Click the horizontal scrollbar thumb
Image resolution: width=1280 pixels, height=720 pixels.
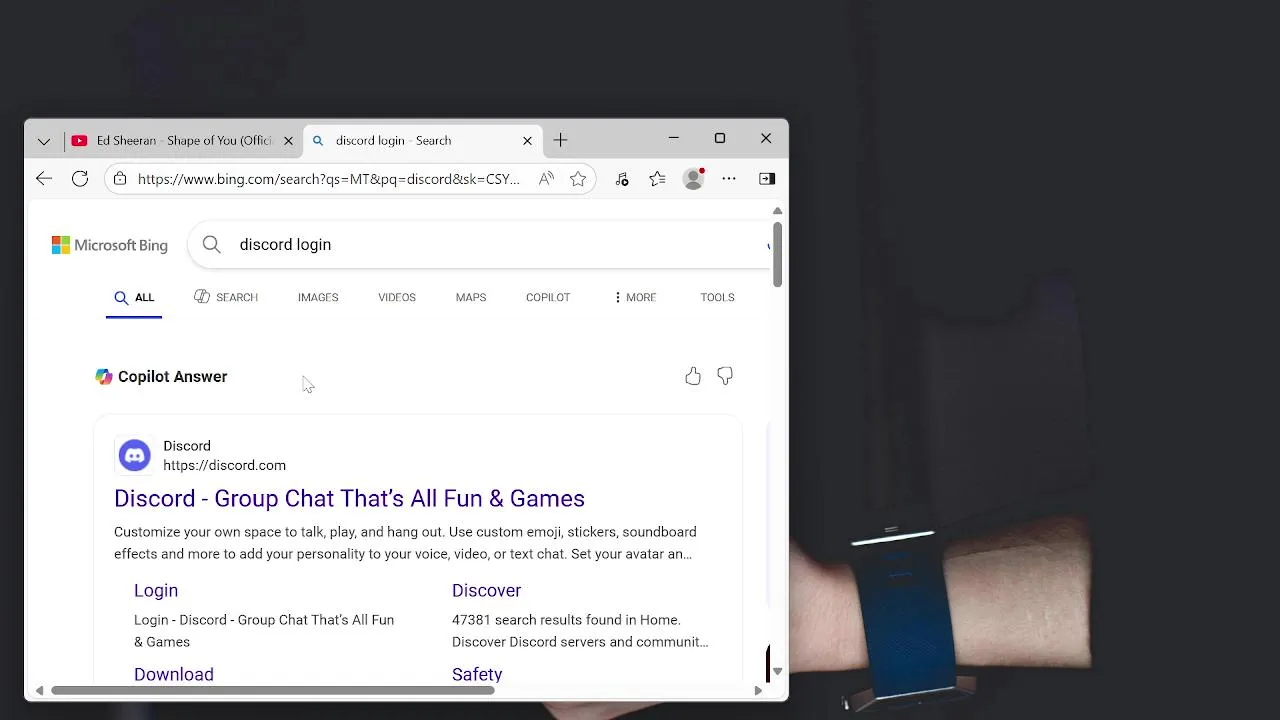272,690
